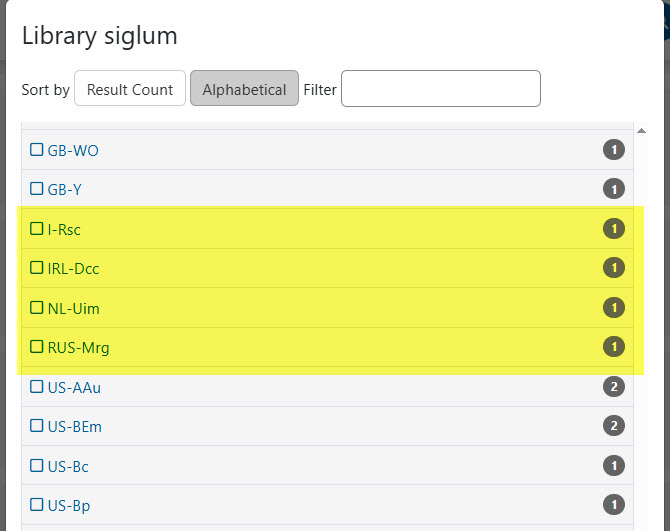Click the count badge for RUS-Mrg
This screenshot has width=670, height=531.
614,346
